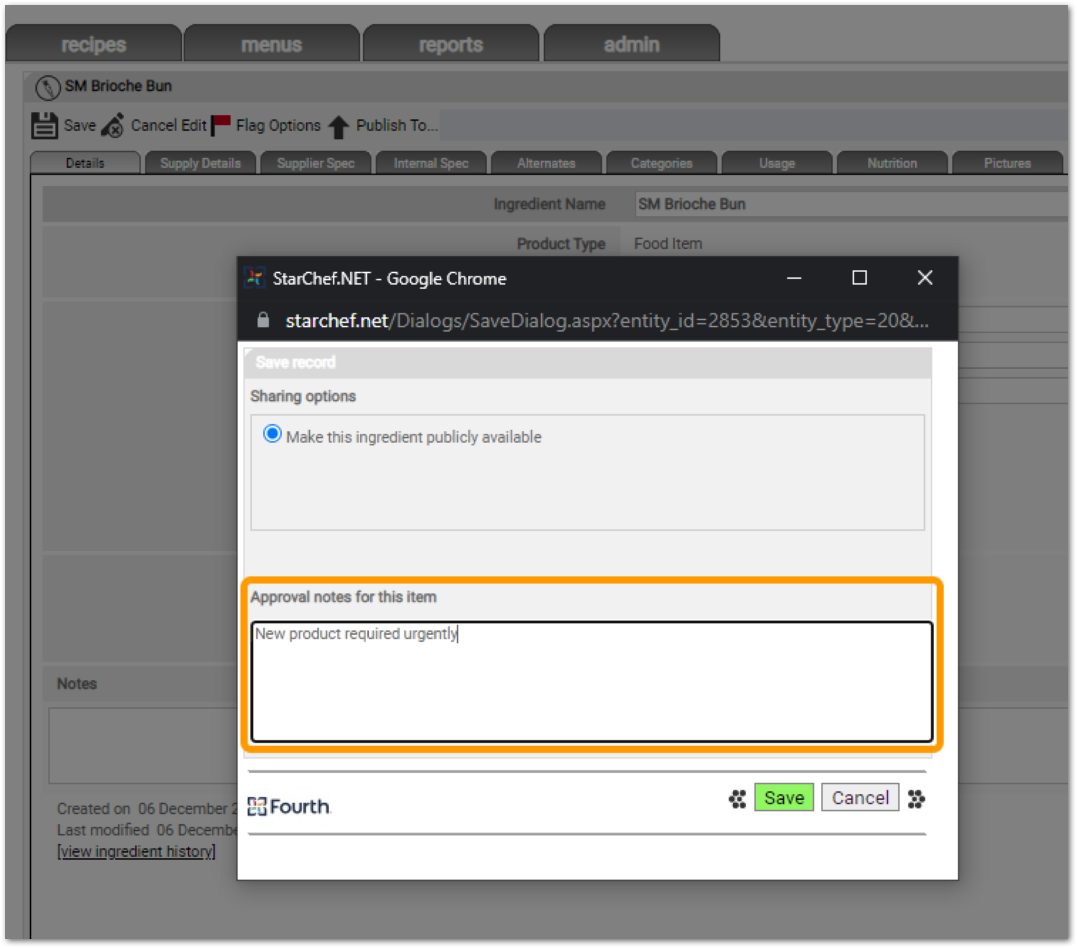The height and width of the screenshot is (948, 1077).
Task: Click the 'Save record' header text
Action: pos(295,362)
